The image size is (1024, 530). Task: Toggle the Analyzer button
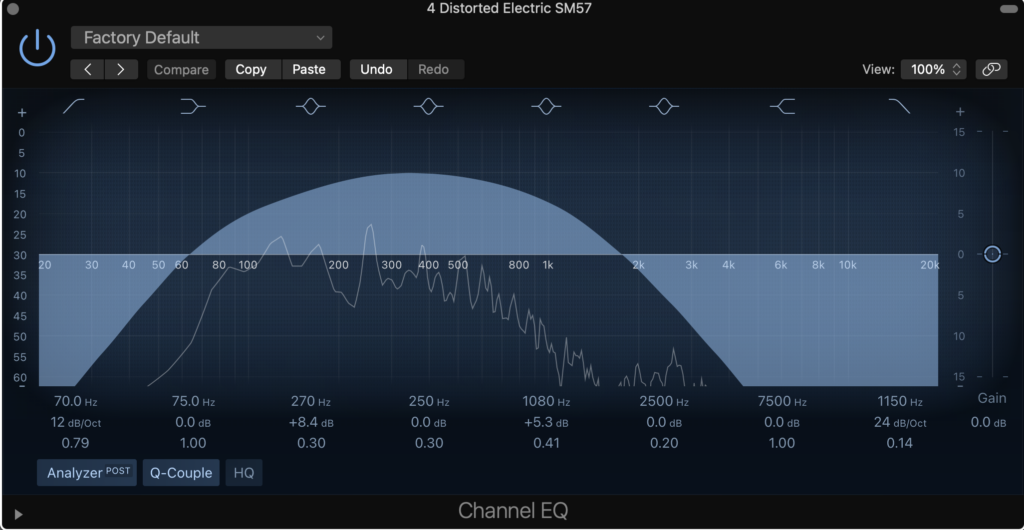click(x=87, y=473)
